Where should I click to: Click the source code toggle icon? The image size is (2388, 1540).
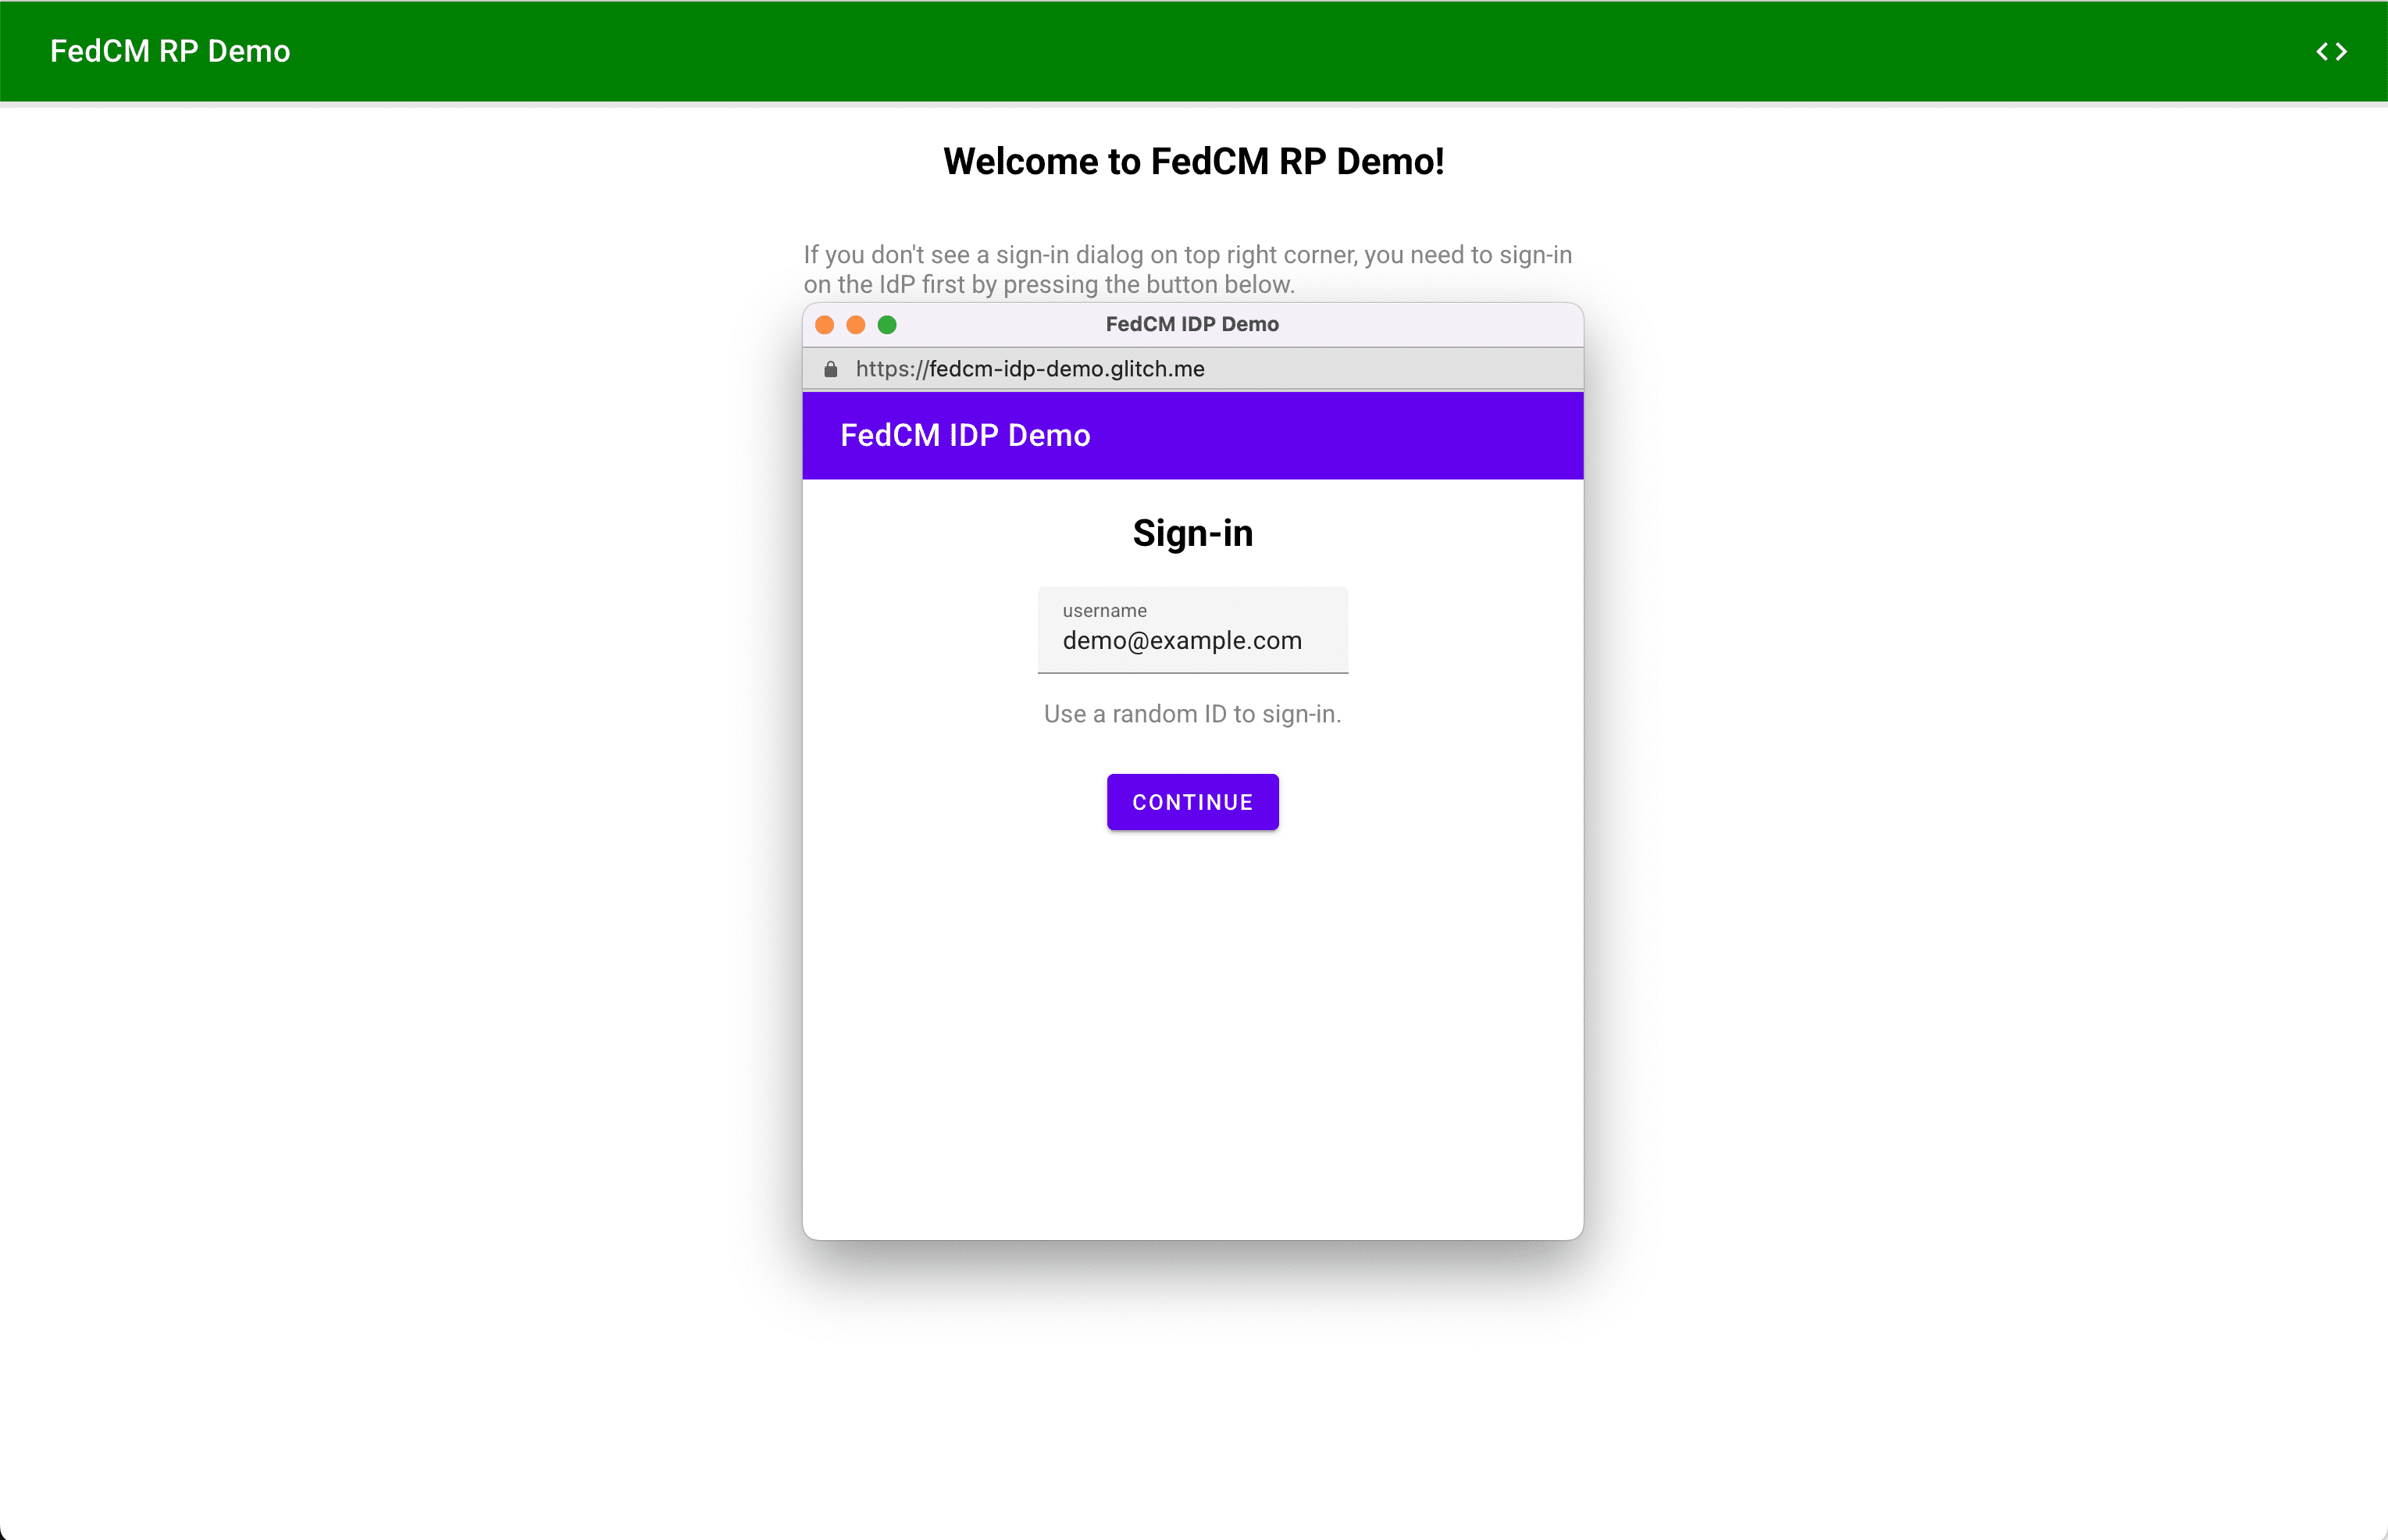click(x=2333, y=51)
